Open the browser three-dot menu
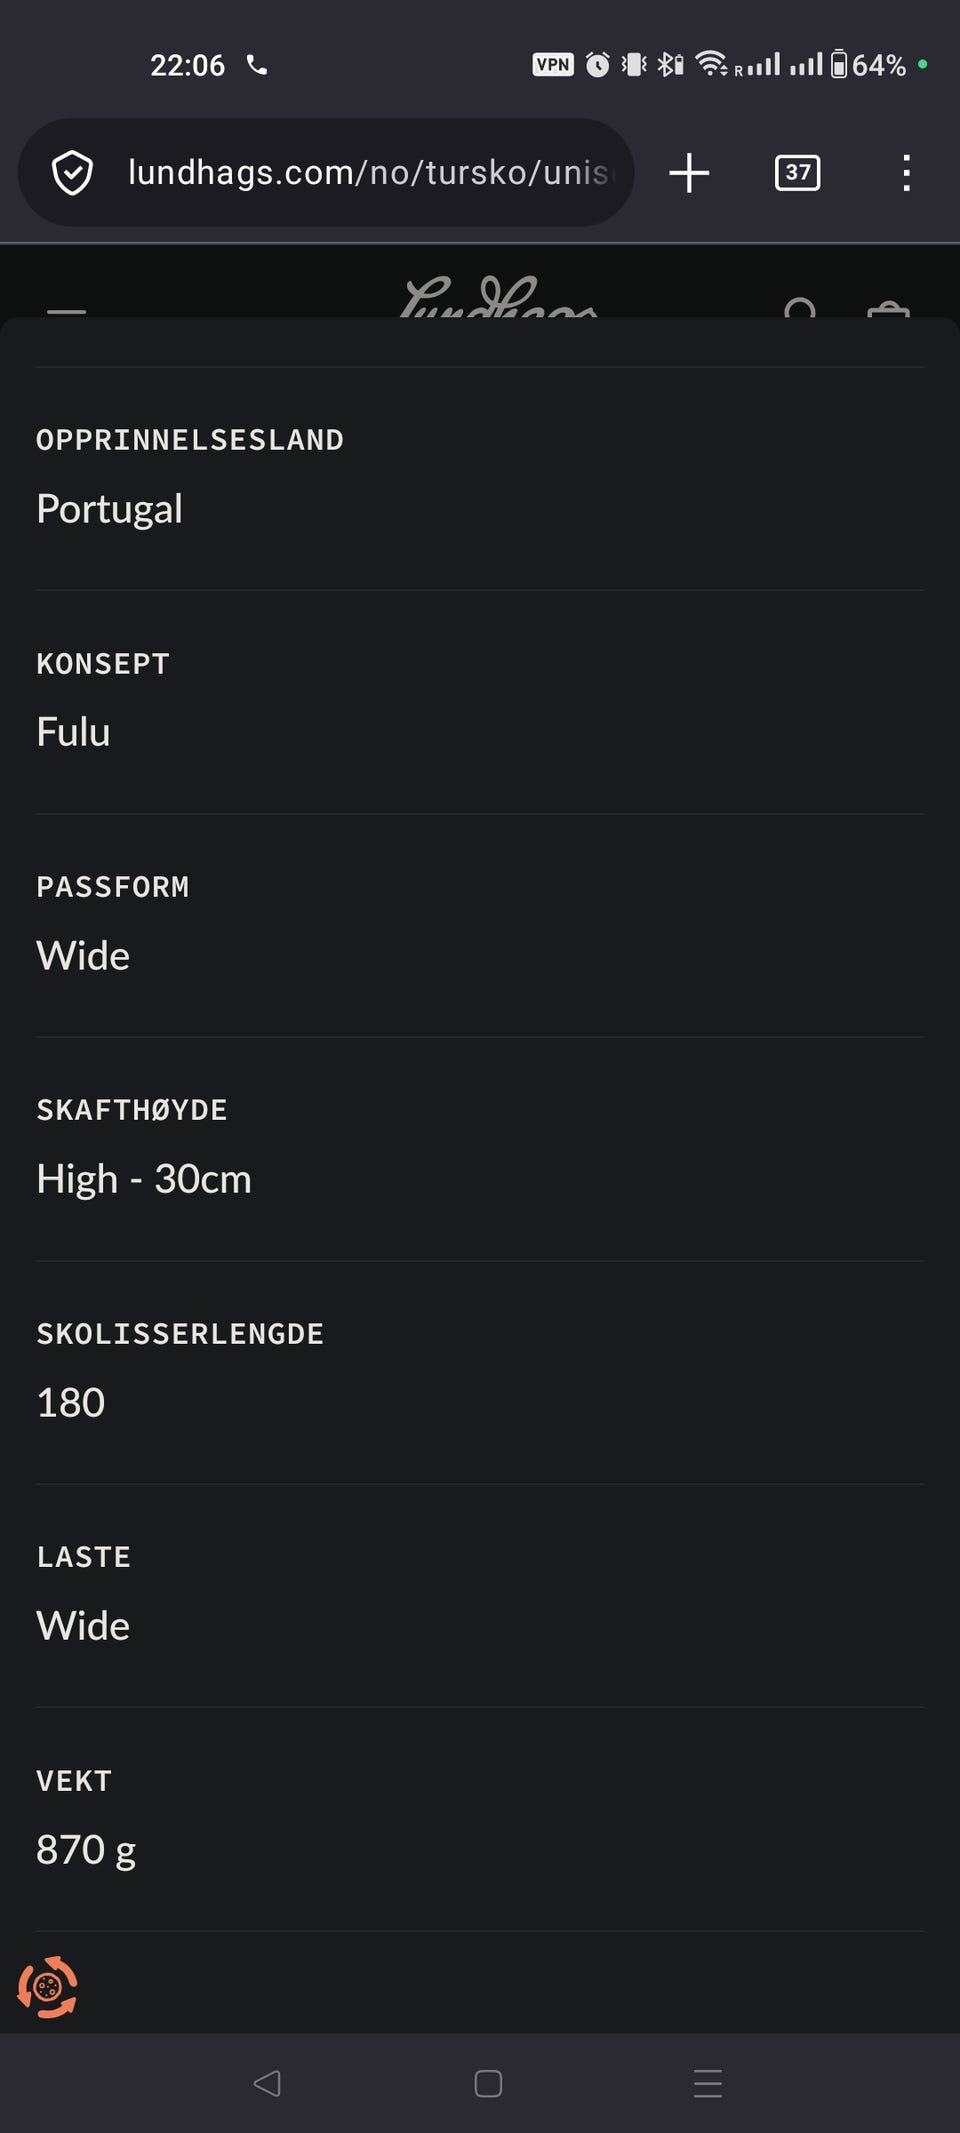The height and width of the screenshot is (2133, 960). 906,173
